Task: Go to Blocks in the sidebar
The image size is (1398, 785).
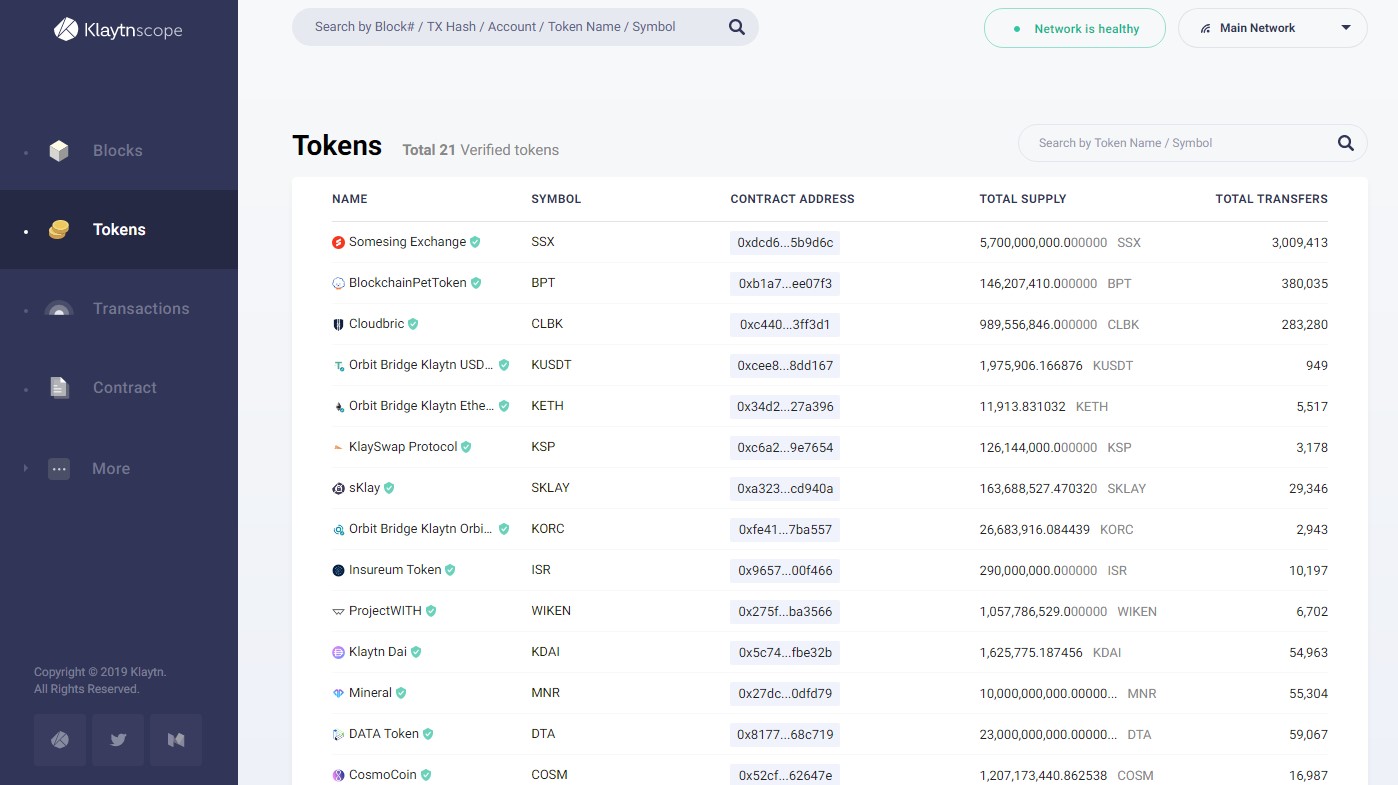Action: point(117,151)
